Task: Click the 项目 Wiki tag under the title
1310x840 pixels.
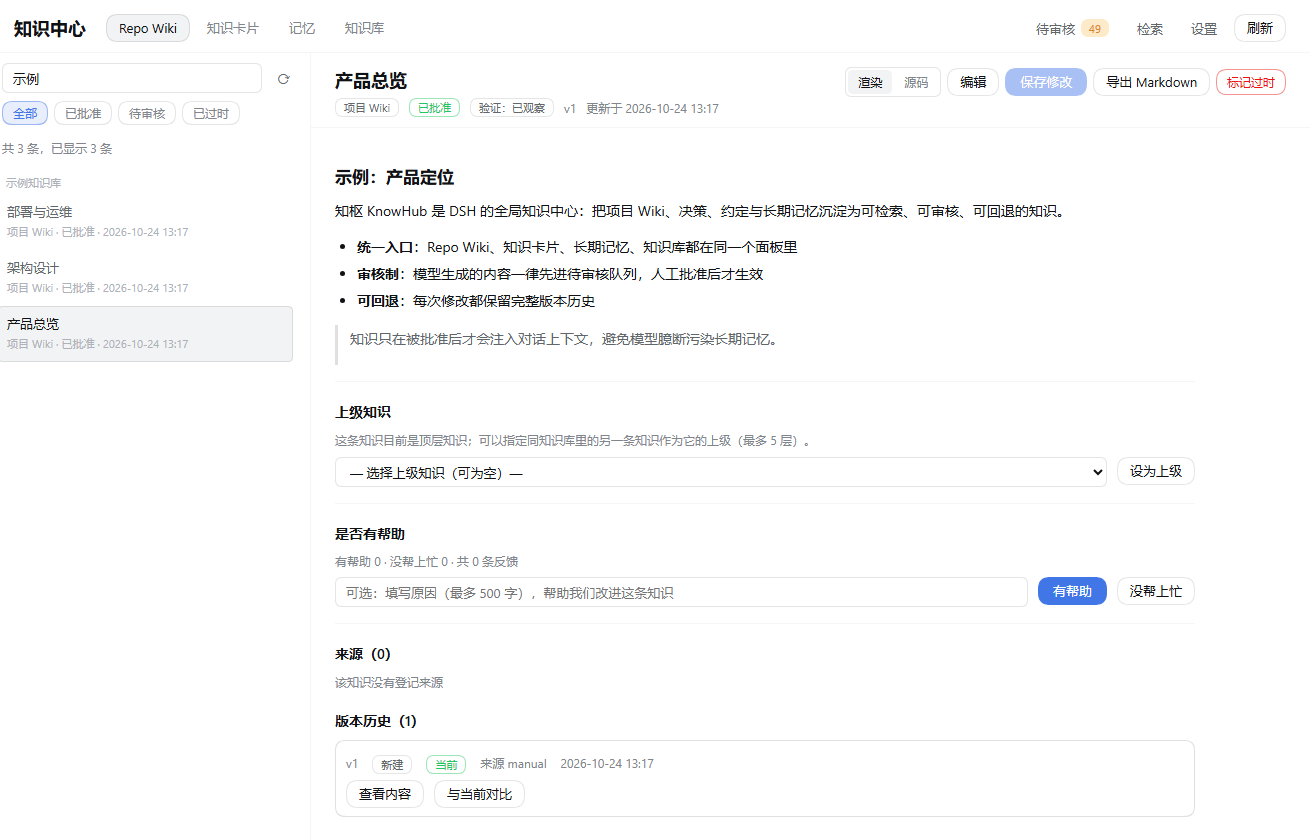Action: (x=367, y=108)
